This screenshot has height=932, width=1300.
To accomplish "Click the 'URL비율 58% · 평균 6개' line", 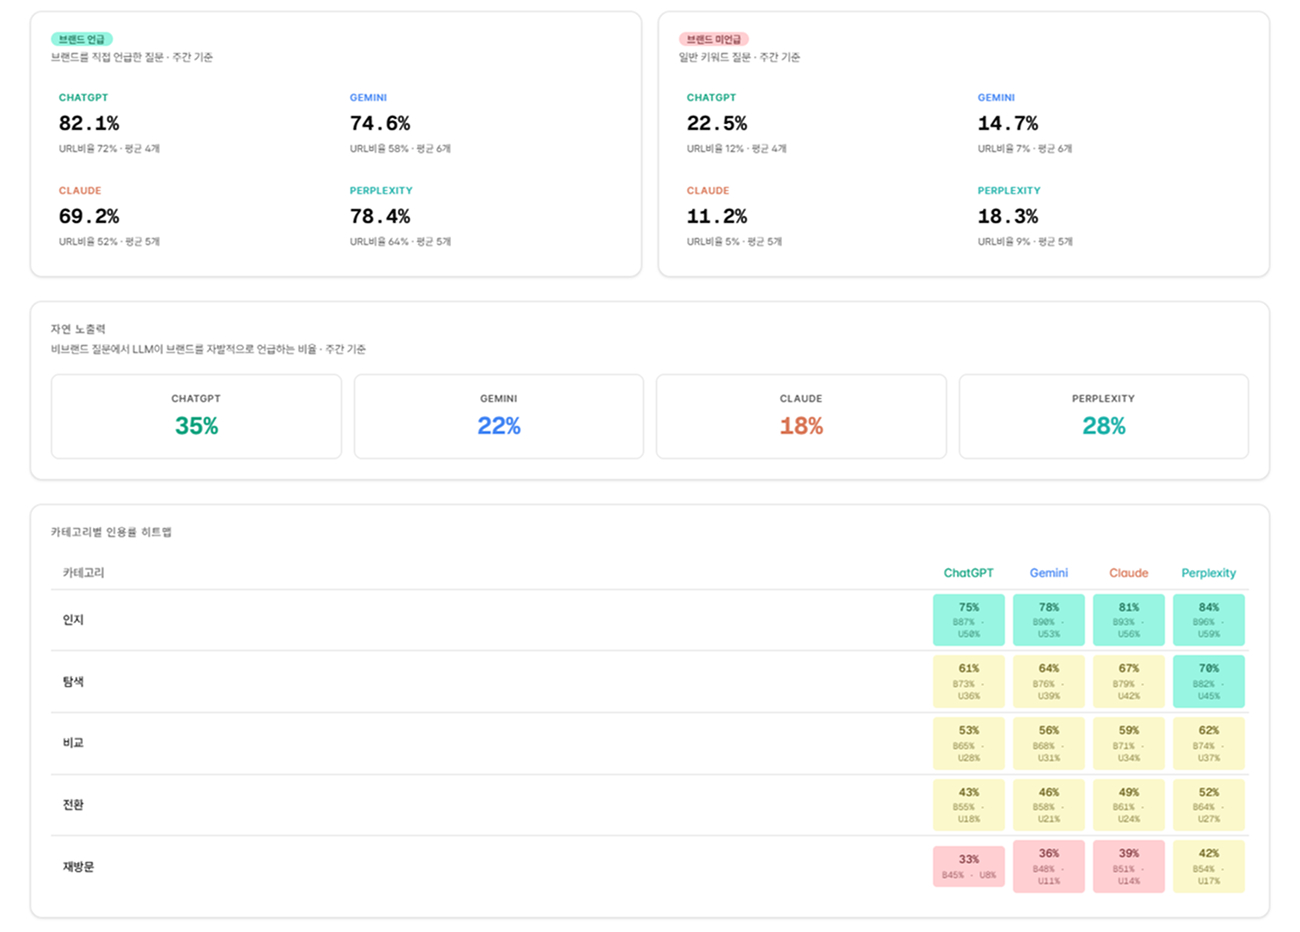I will (x=400, y=149).
